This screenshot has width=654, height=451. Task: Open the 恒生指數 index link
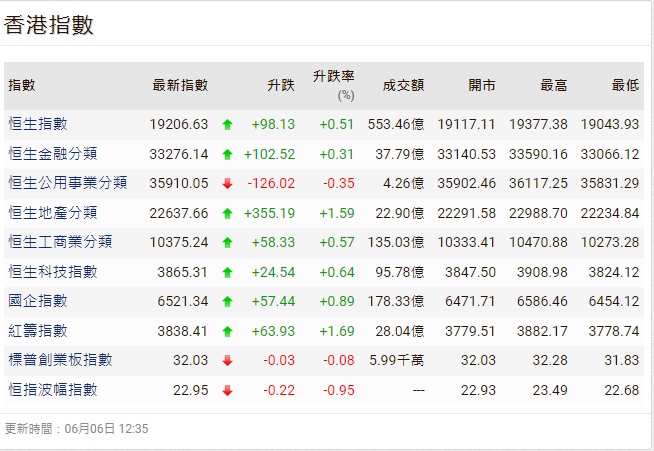click(x=38, y=124)
